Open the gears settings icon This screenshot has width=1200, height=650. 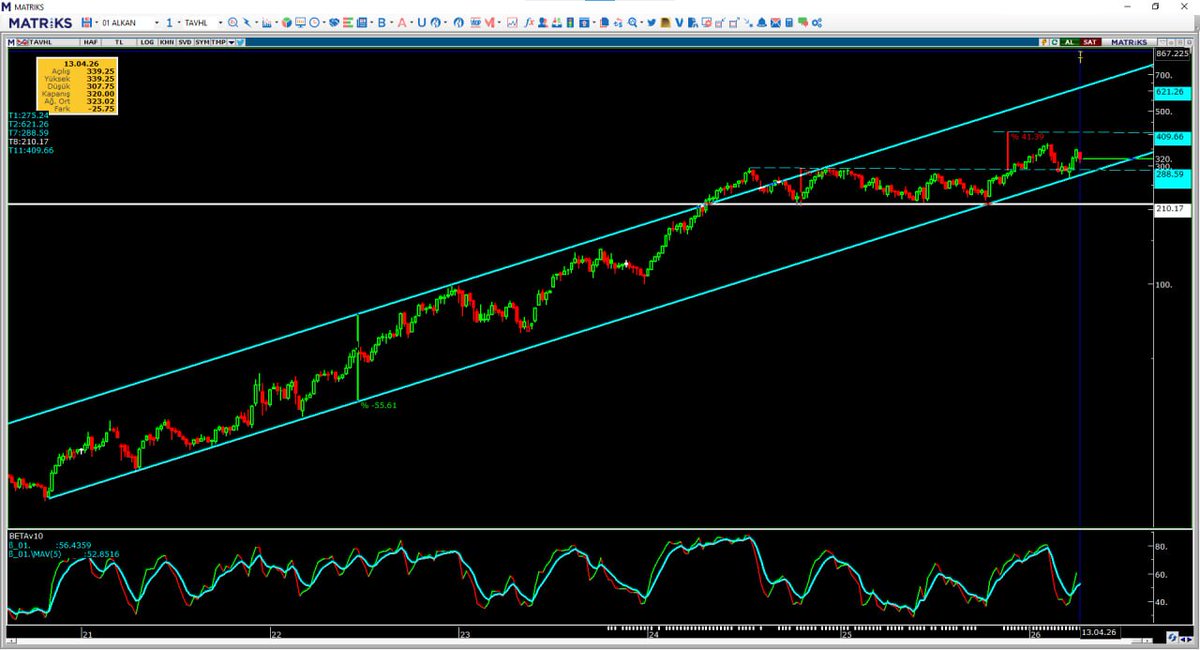(816, 22)
